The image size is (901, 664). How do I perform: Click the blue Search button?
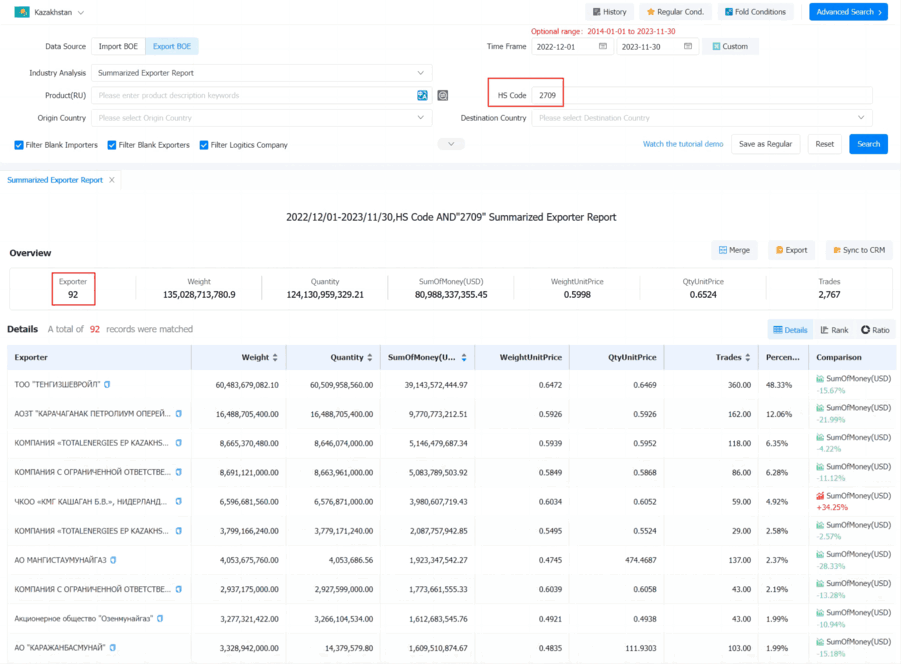(x=868, y=144)
